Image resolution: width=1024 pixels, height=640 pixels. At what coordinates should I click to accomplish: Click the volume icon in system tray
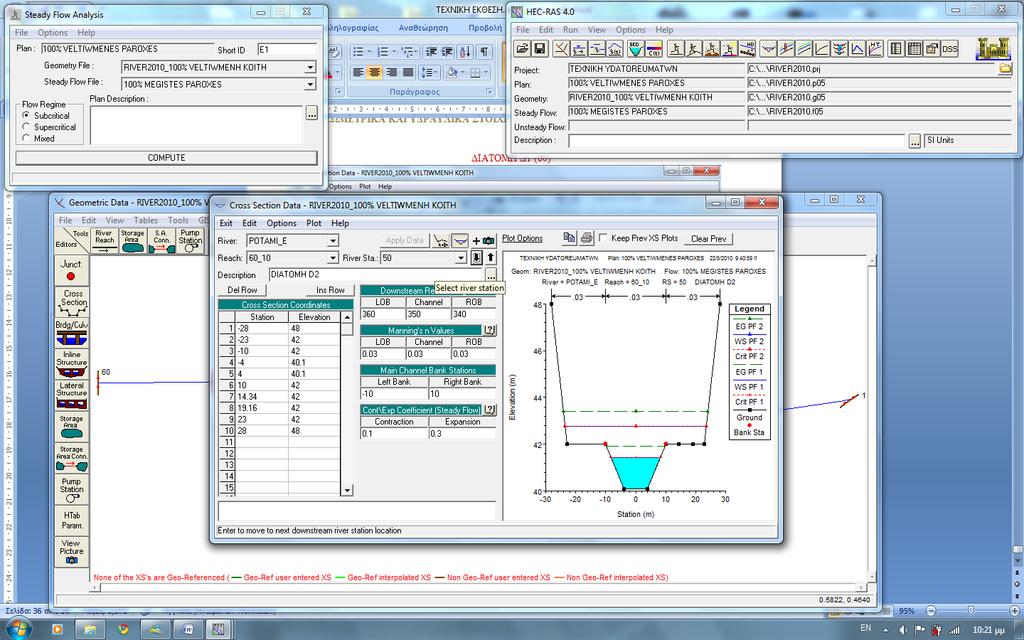click(x=903, y=630)
